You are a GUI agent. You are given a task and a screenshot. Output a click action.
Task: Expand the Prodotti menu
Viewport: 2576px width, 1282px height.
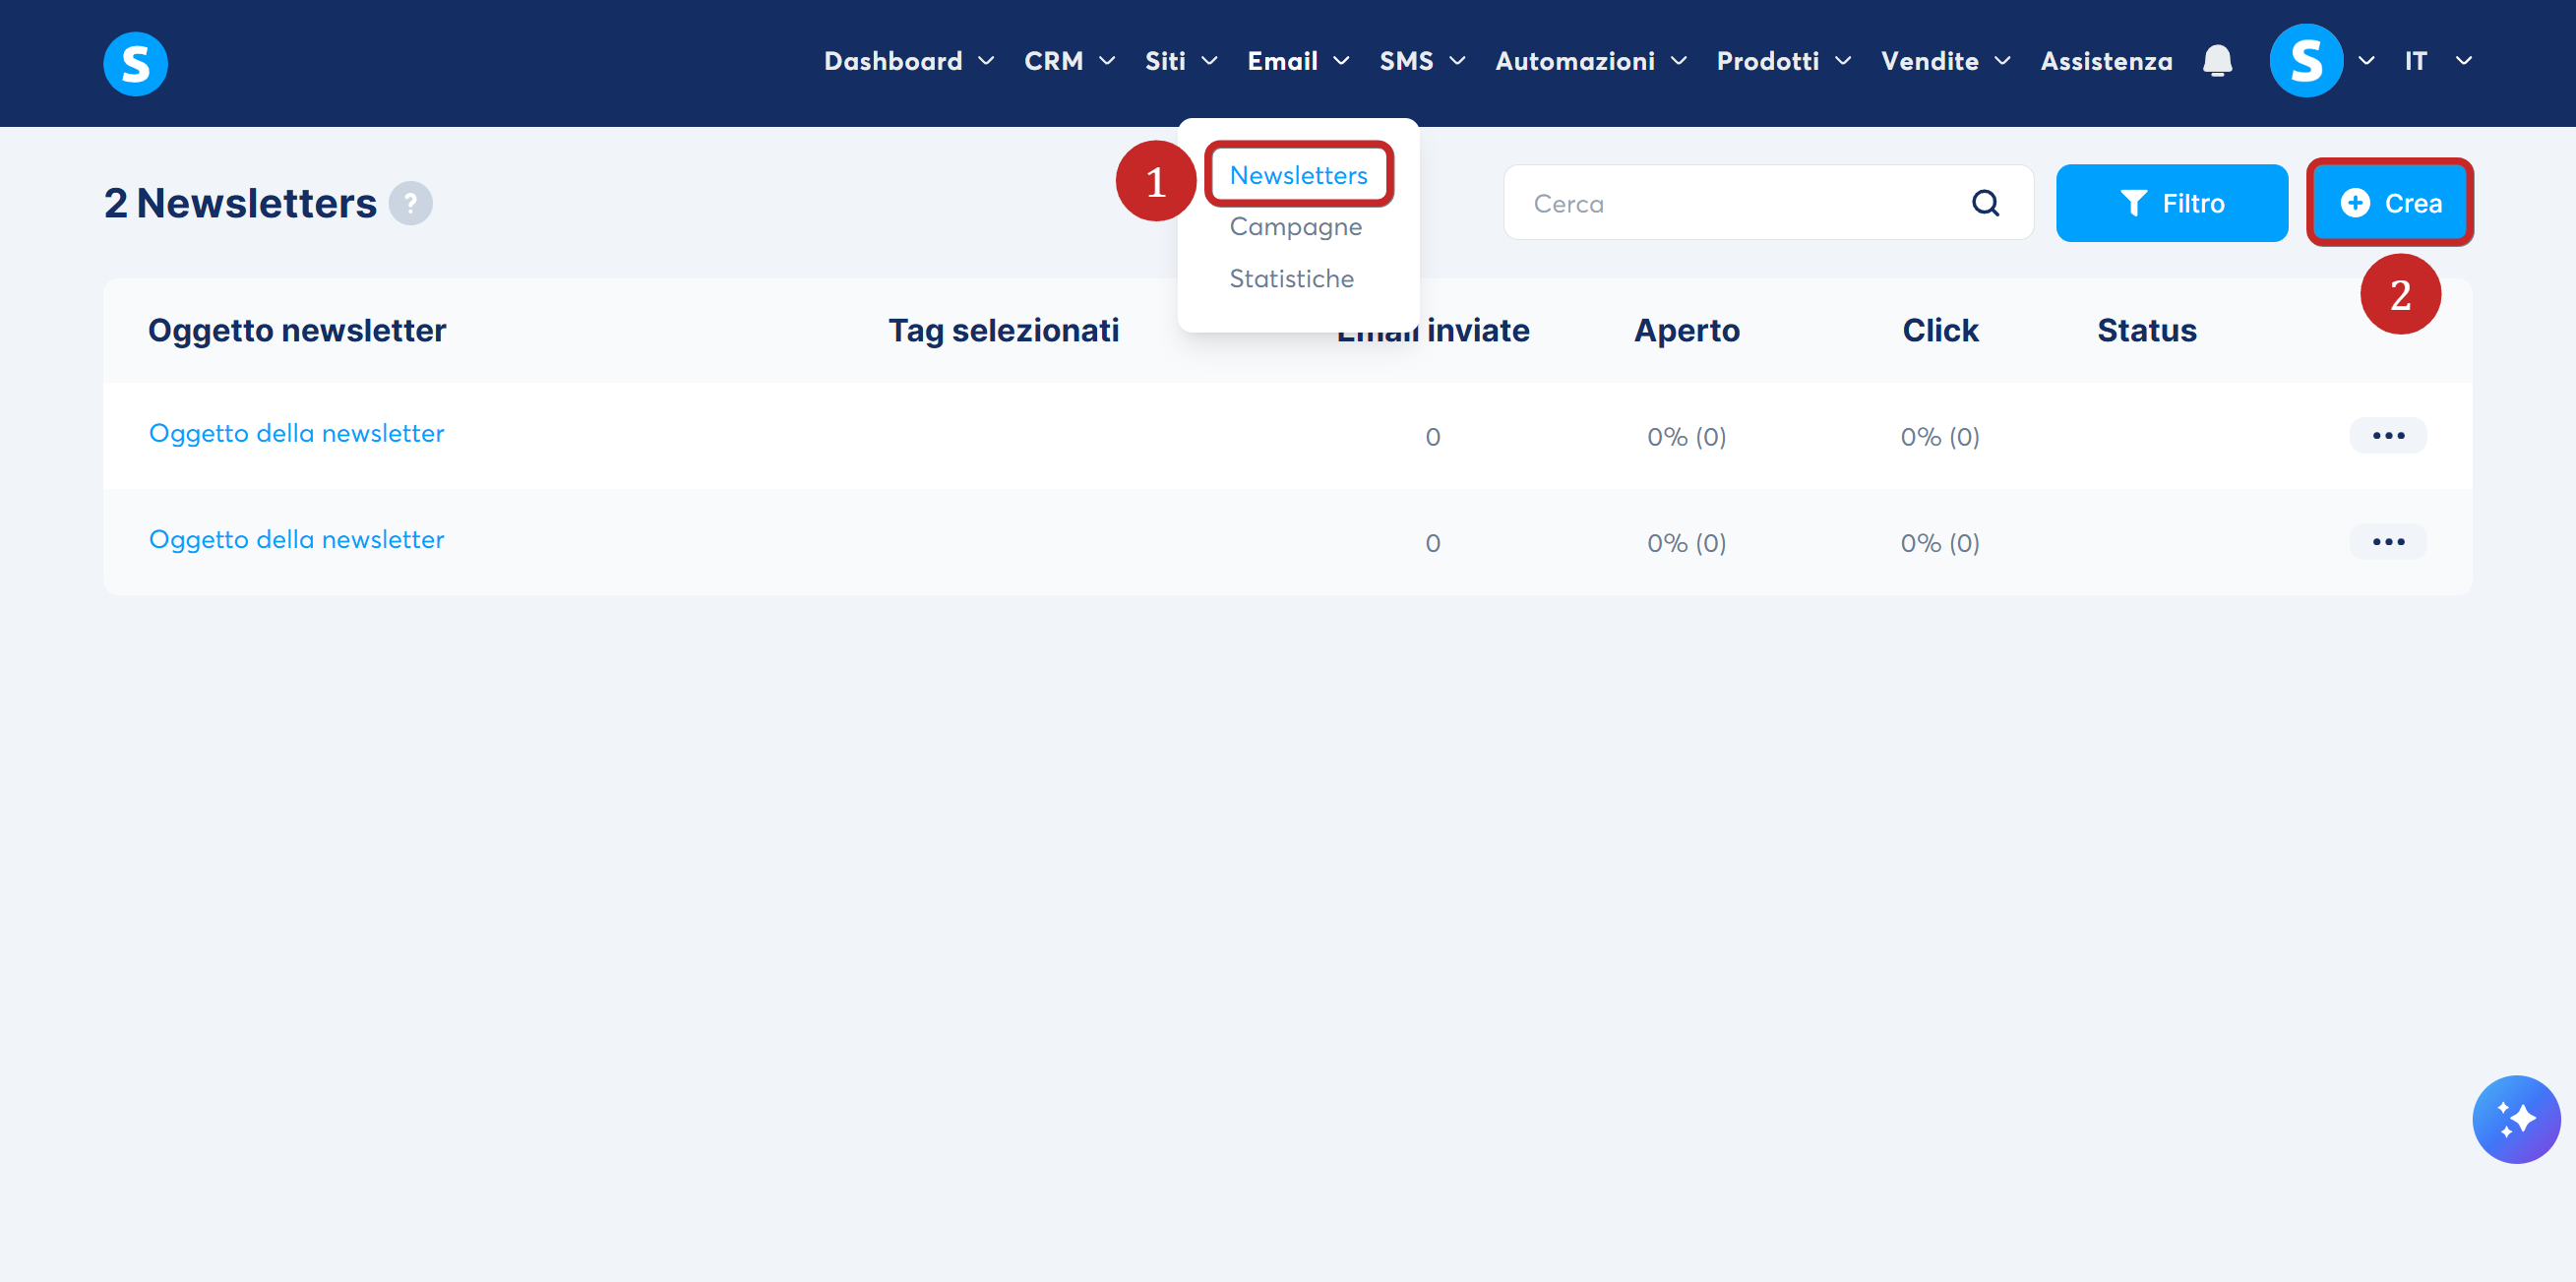pyautogui.click(x=1783, y=61)
